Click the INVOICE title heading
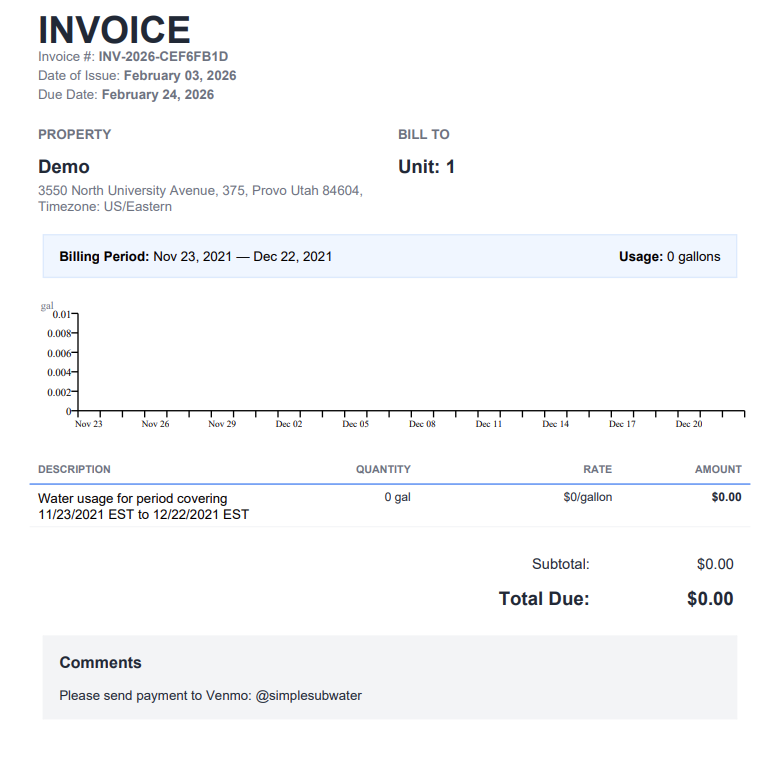The height and width of the screenshot is (770, 781). 114,30
